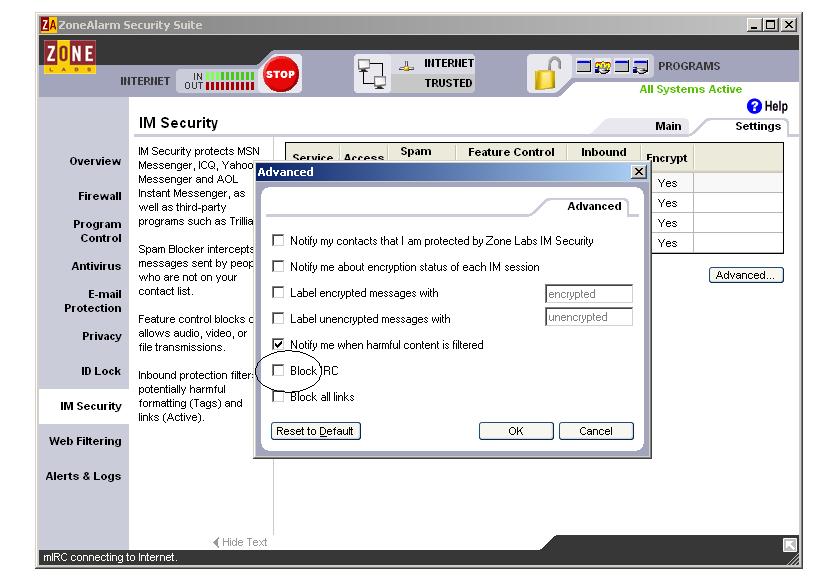Confirm the Advanced dialog with OK
The height and width of the screenshot is (582, 827).
point(516,431)
